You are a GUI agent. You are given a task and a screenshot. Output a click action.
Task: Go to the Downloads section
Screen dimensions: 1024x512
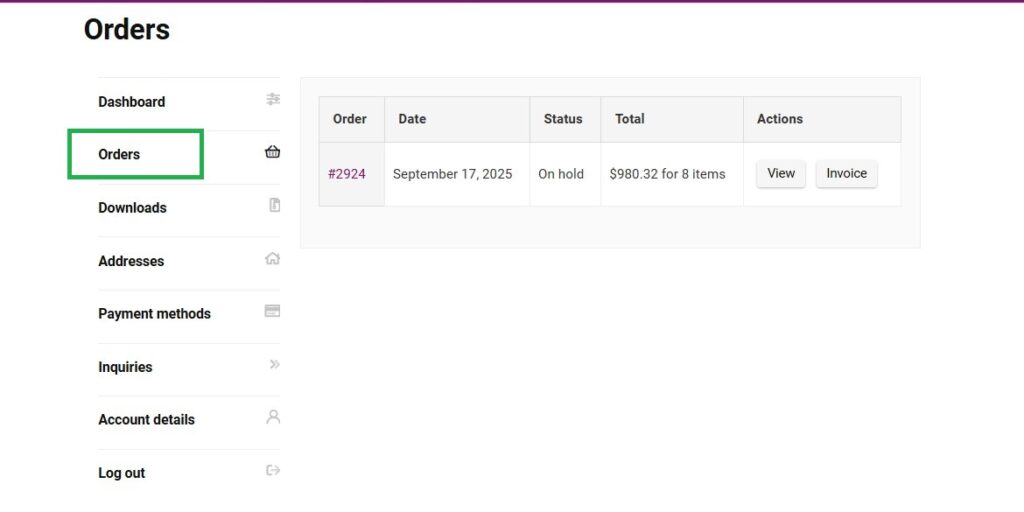(132, 208)
